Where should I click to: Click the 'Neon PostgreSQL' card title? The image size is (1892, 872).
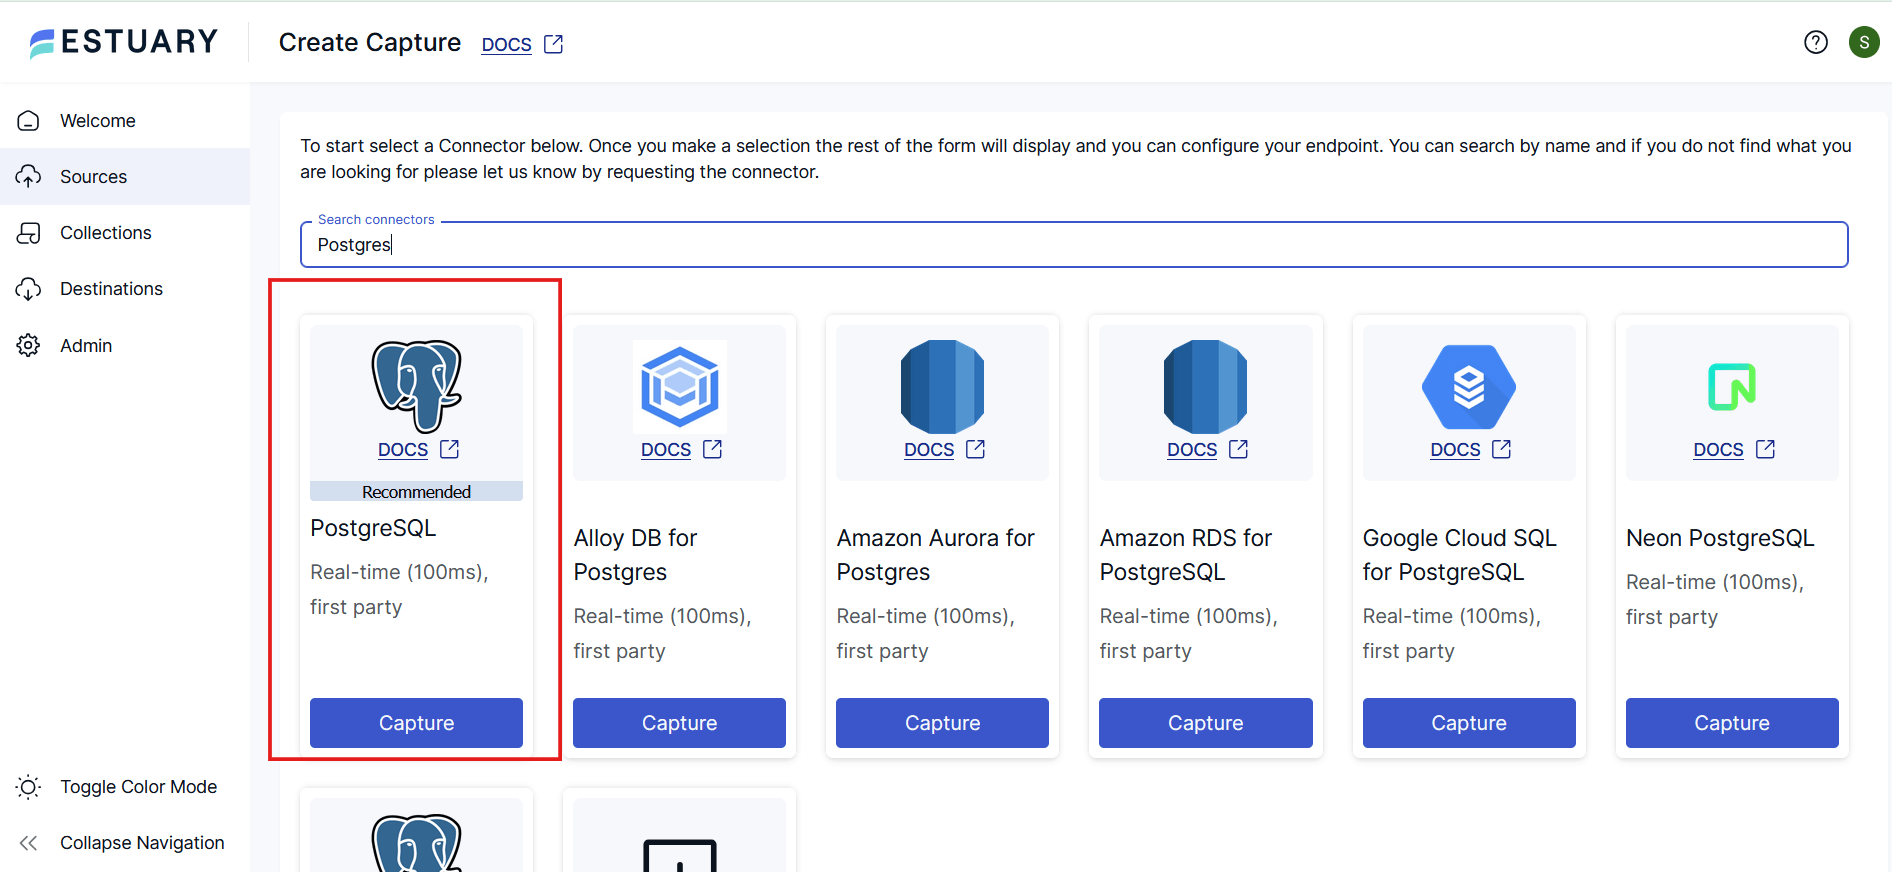coord(1720,538)
